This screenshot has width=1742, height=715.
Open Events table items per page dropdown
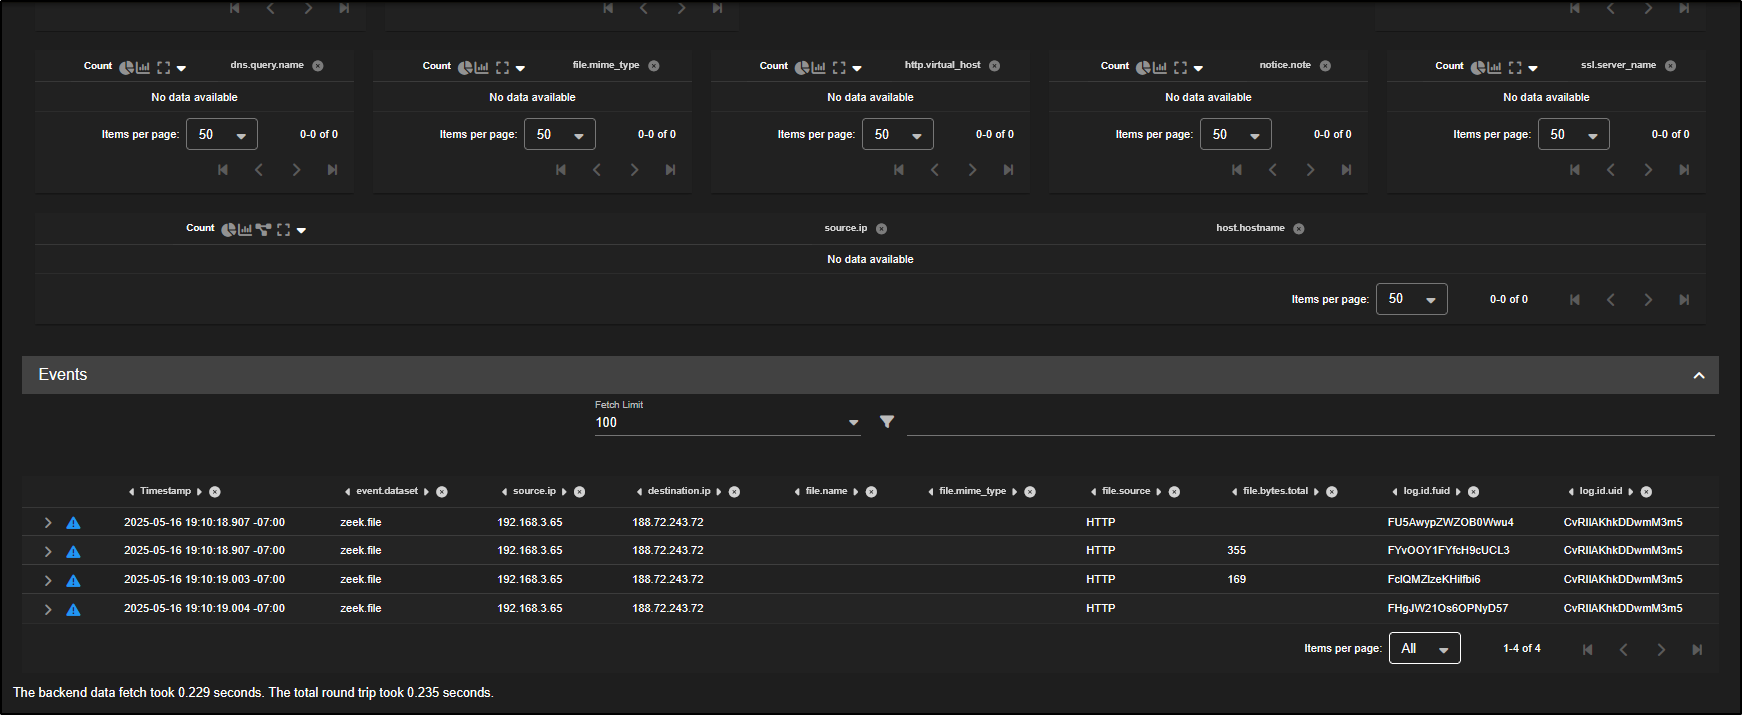1424,649
